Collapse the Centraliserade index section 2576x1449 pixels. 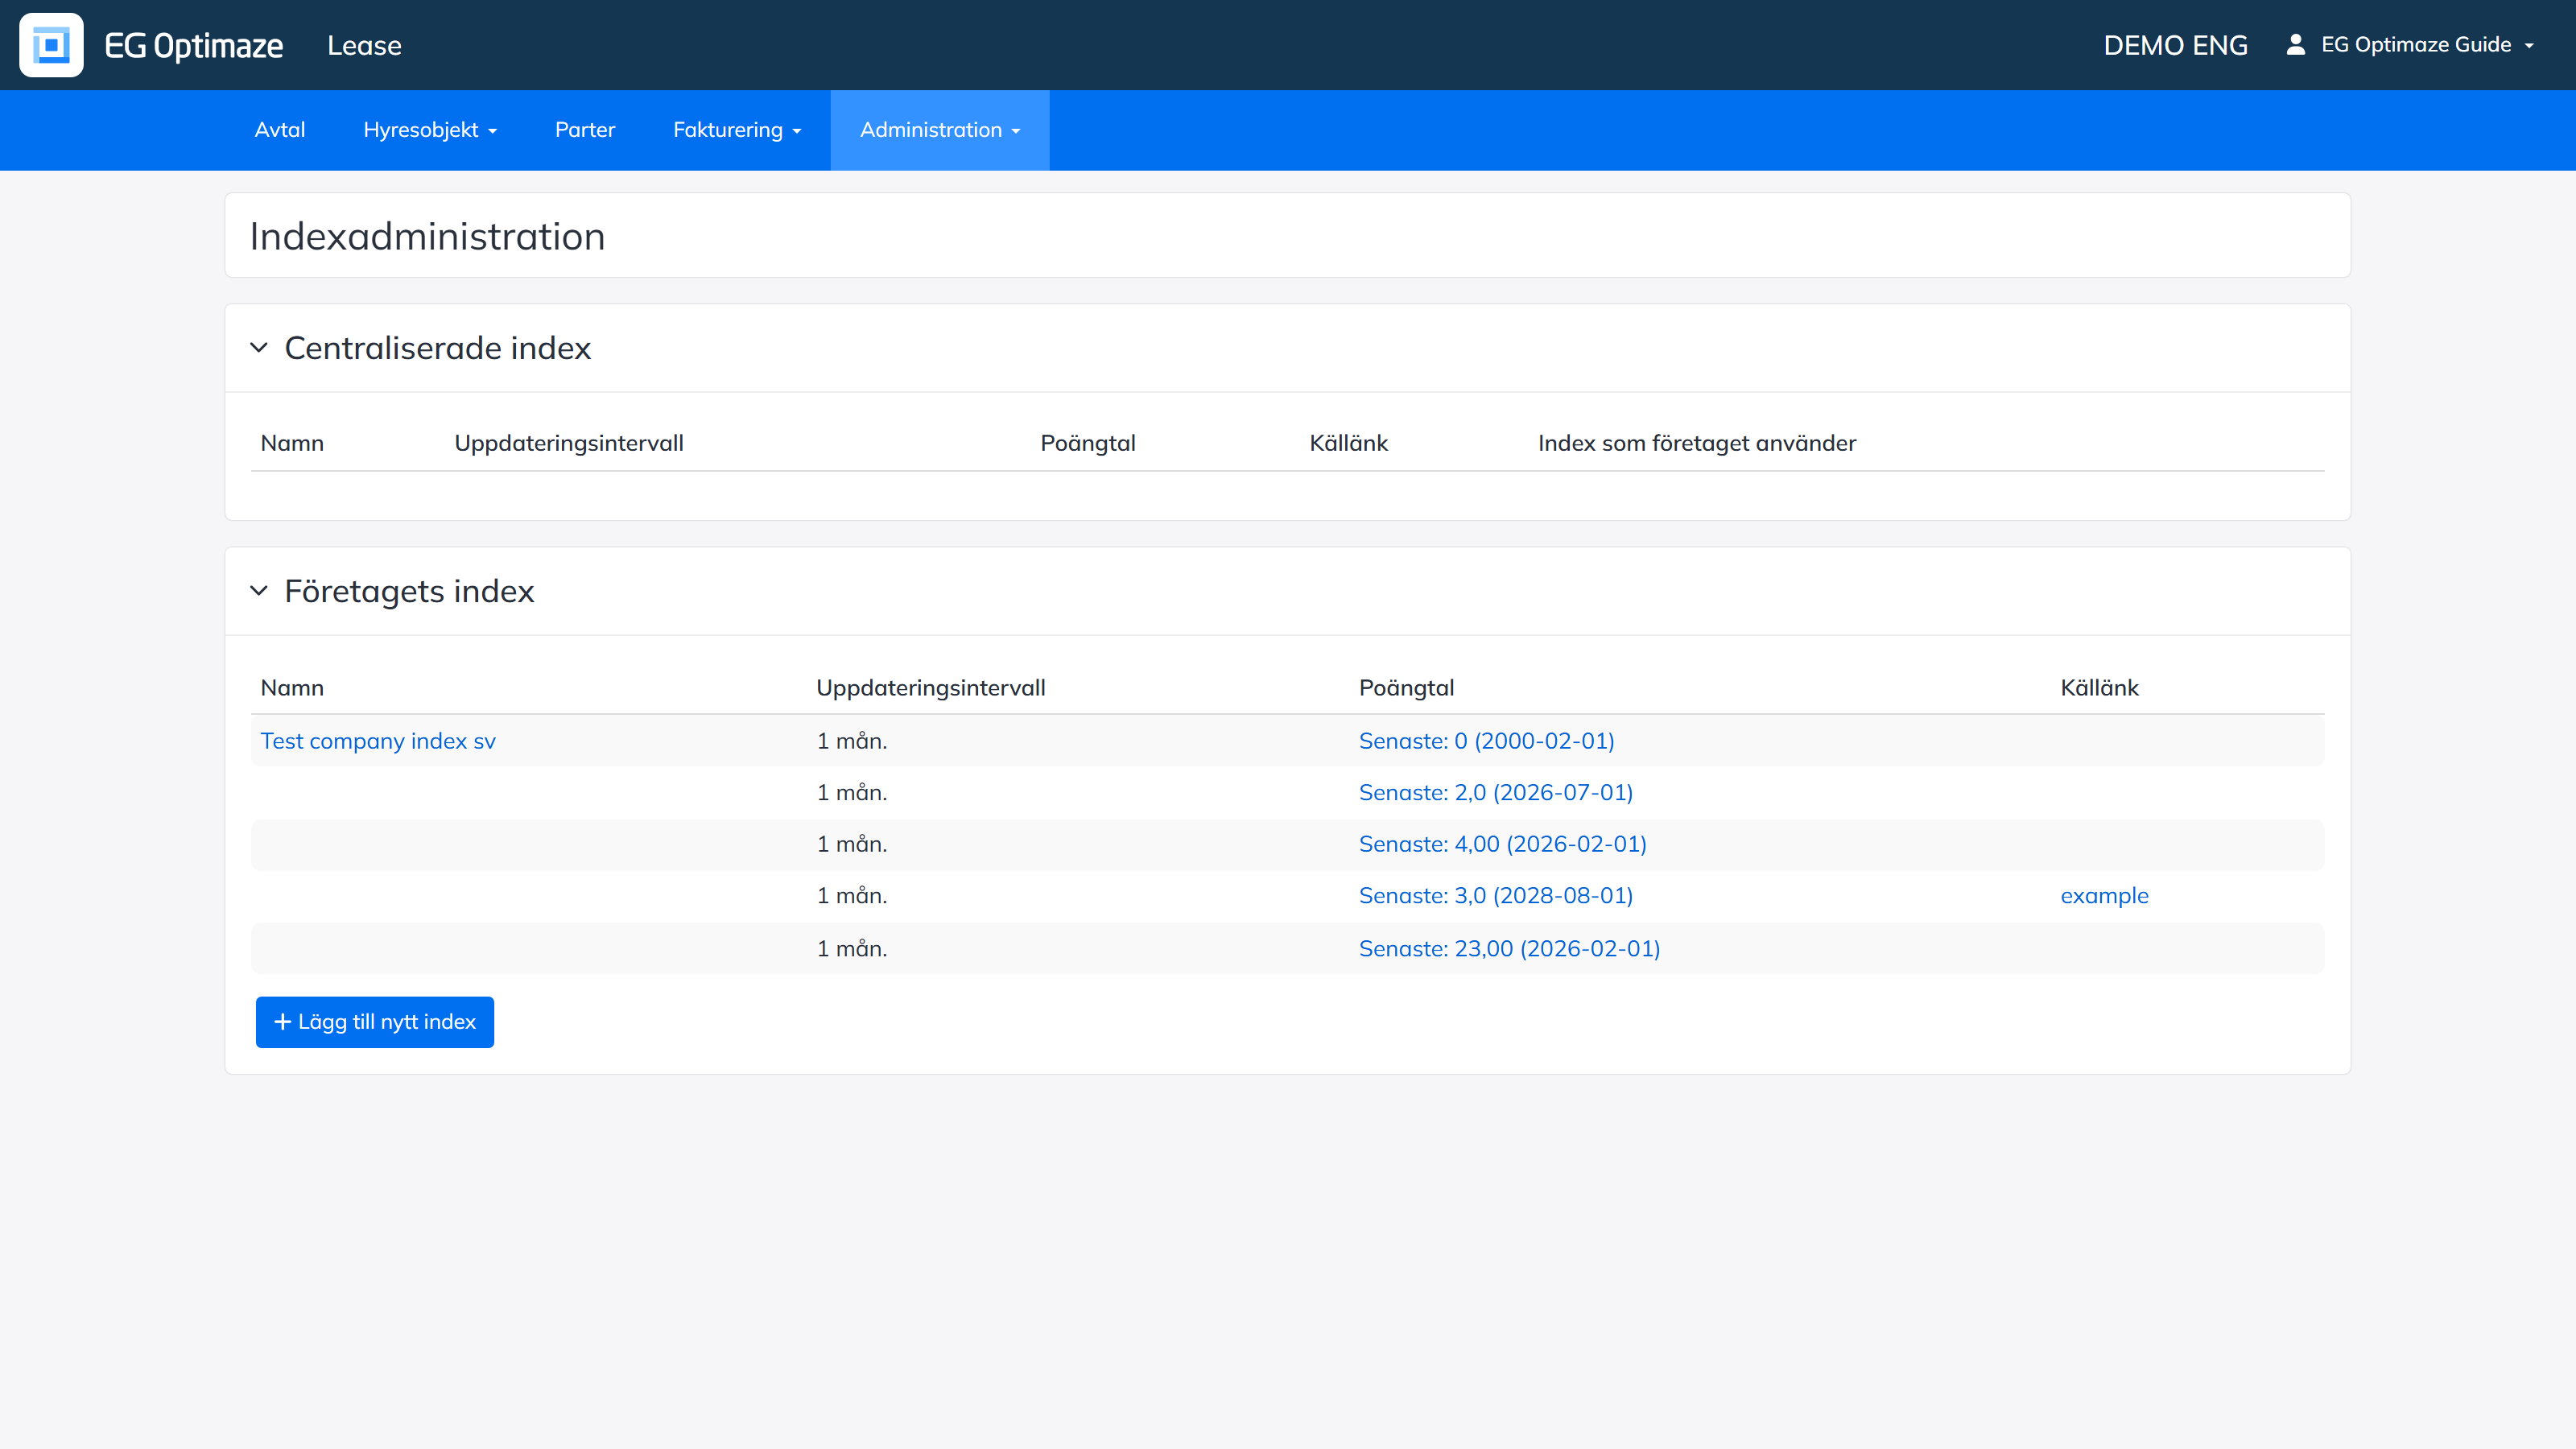click(x=259, y=348)
